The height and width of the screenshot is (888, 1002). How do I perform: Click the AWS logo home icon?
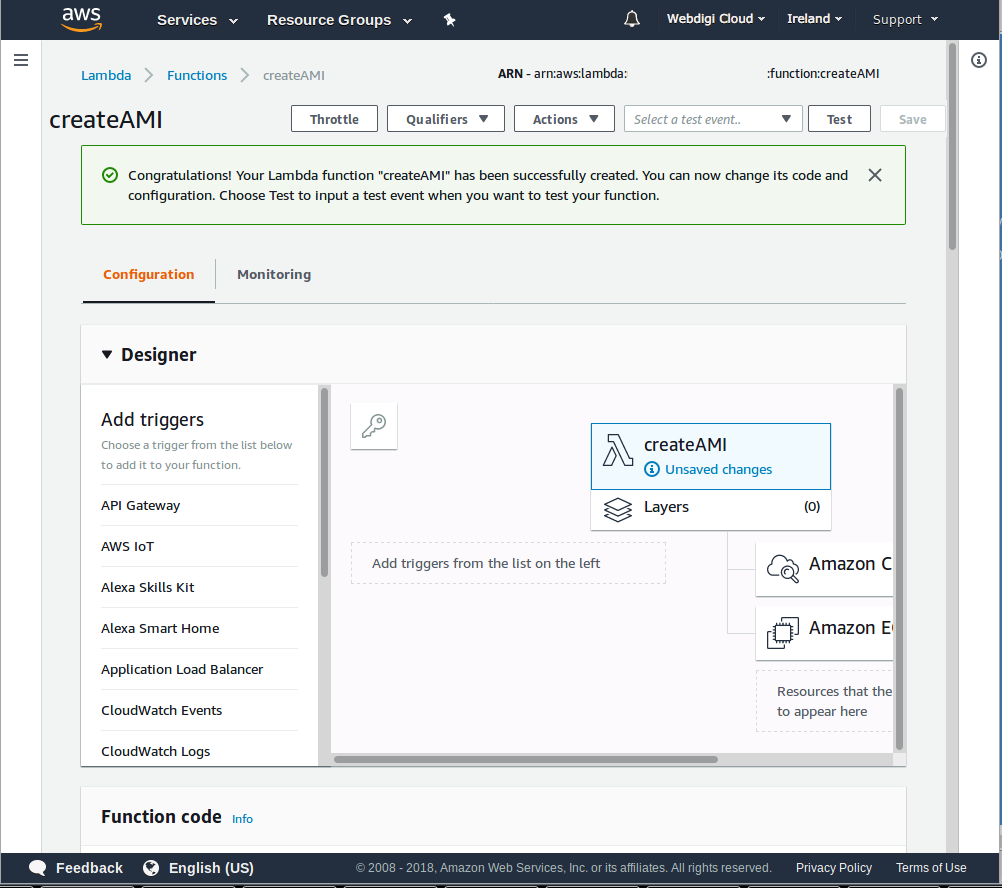81,19
